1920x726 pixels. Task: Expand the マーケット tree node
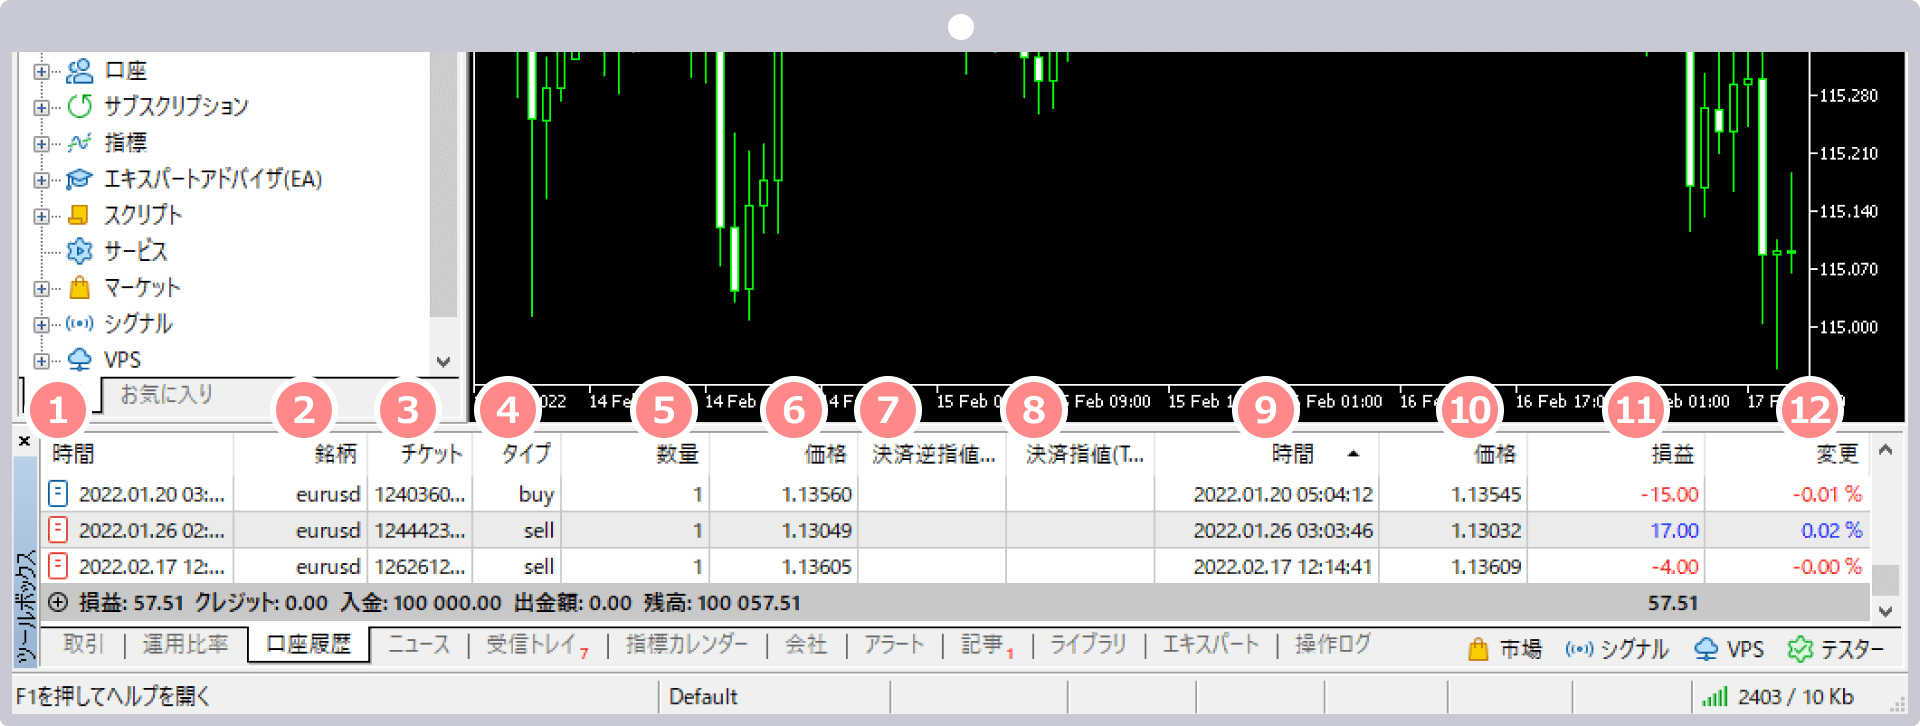(41, 288)
